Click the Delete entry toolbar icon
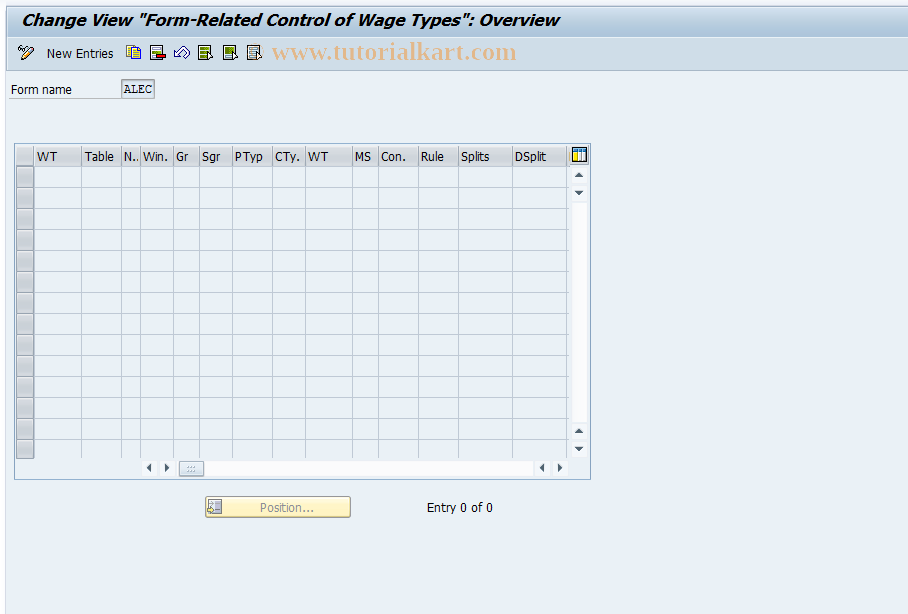The width and height of the screenshot is (908, 614). (x=158, y=53)
